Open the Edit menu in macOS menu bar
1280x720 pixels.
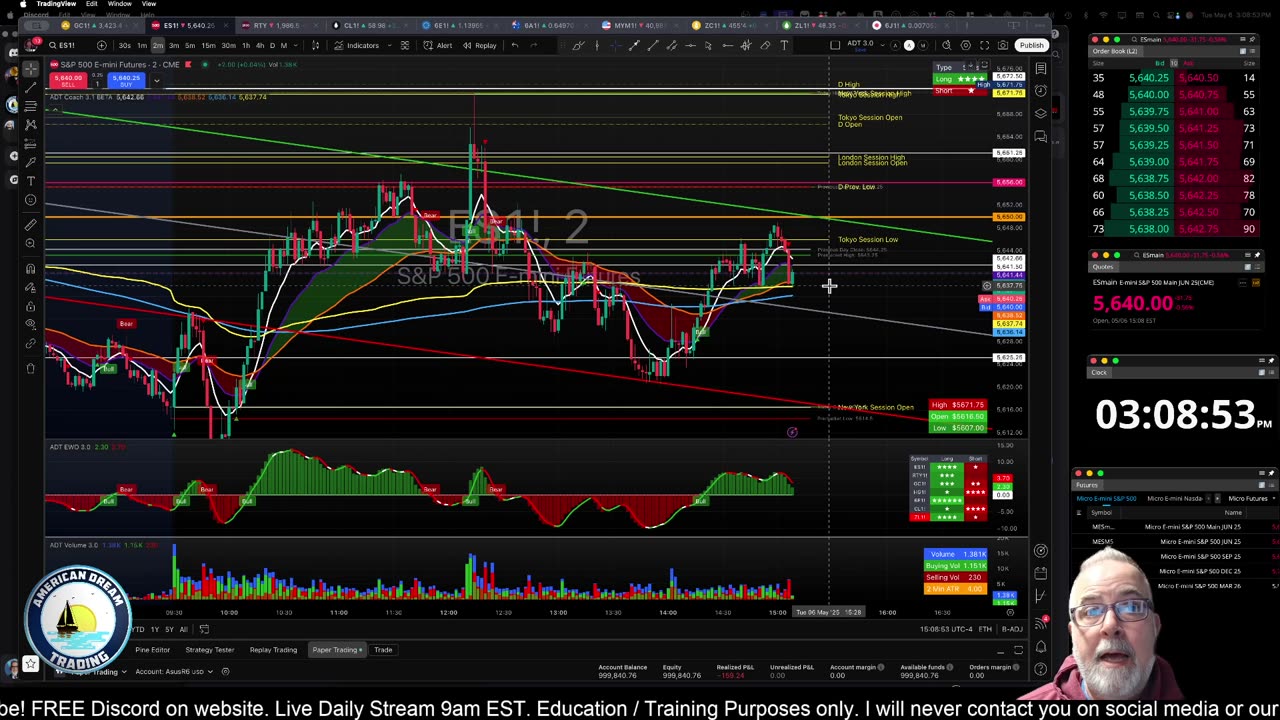point(91,4)
